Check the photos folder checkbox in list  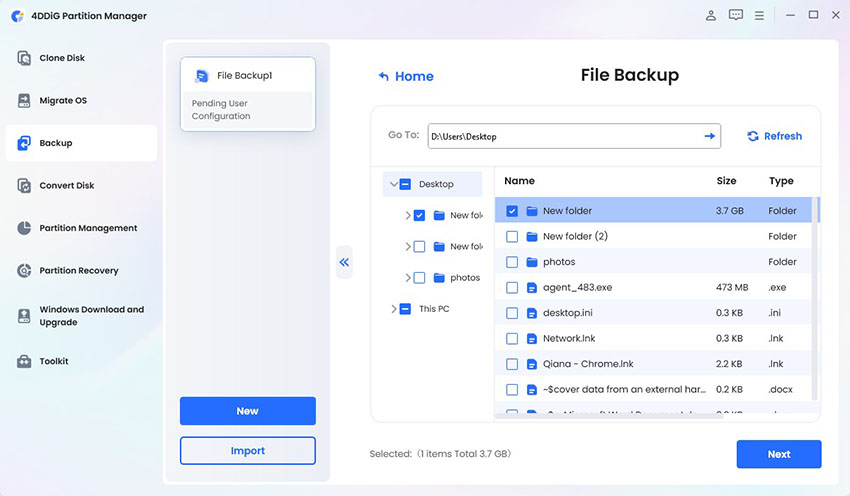(x=512, y=262)
